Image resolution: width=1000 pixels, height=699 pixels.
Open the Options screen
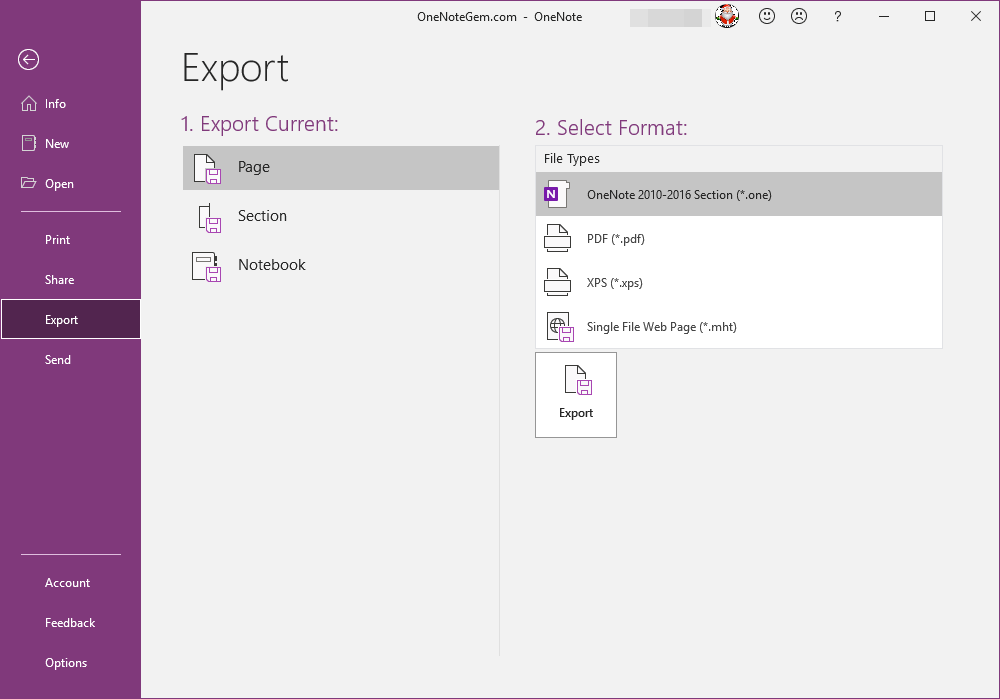coord(66,662)
